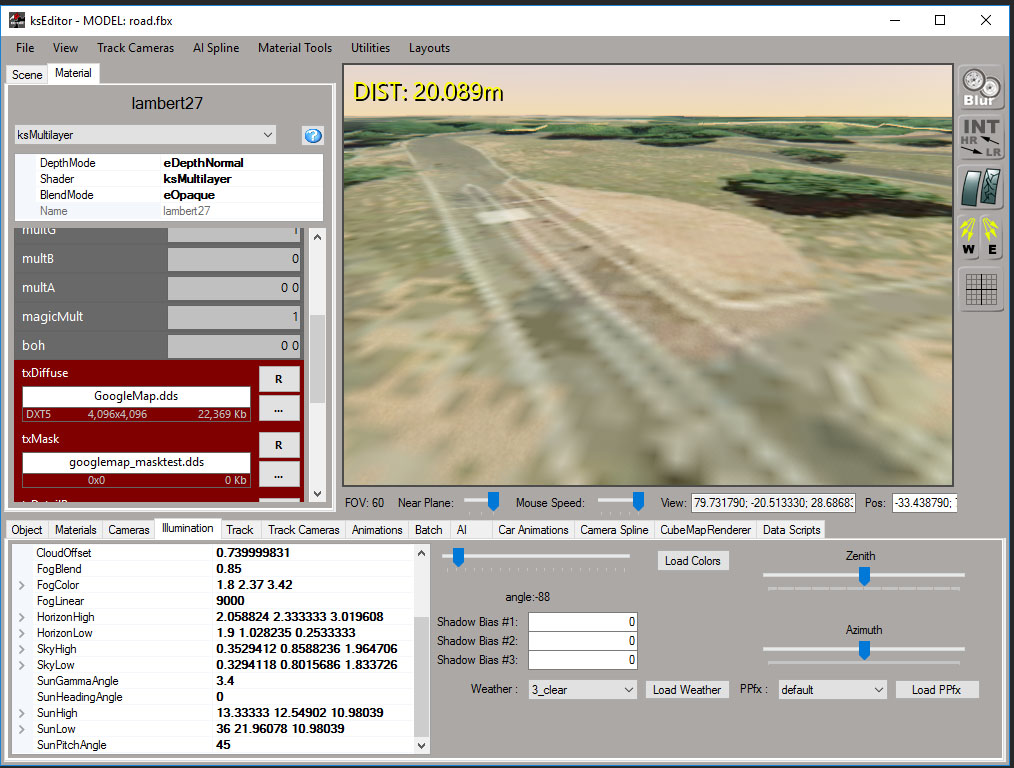Switch to the Object tab
1014x768 pixels.
(27, 530)
